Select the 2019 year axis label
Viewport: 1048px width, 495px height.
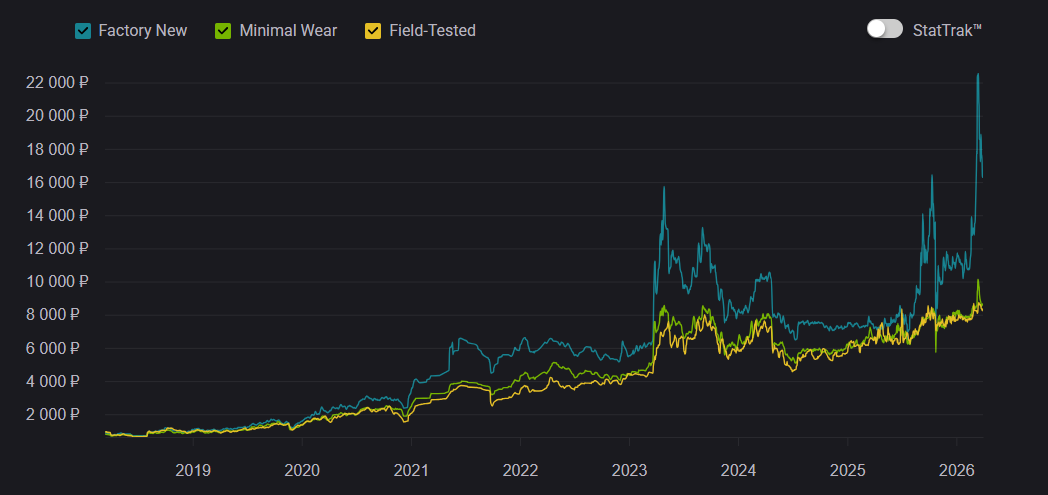[193, 470]
